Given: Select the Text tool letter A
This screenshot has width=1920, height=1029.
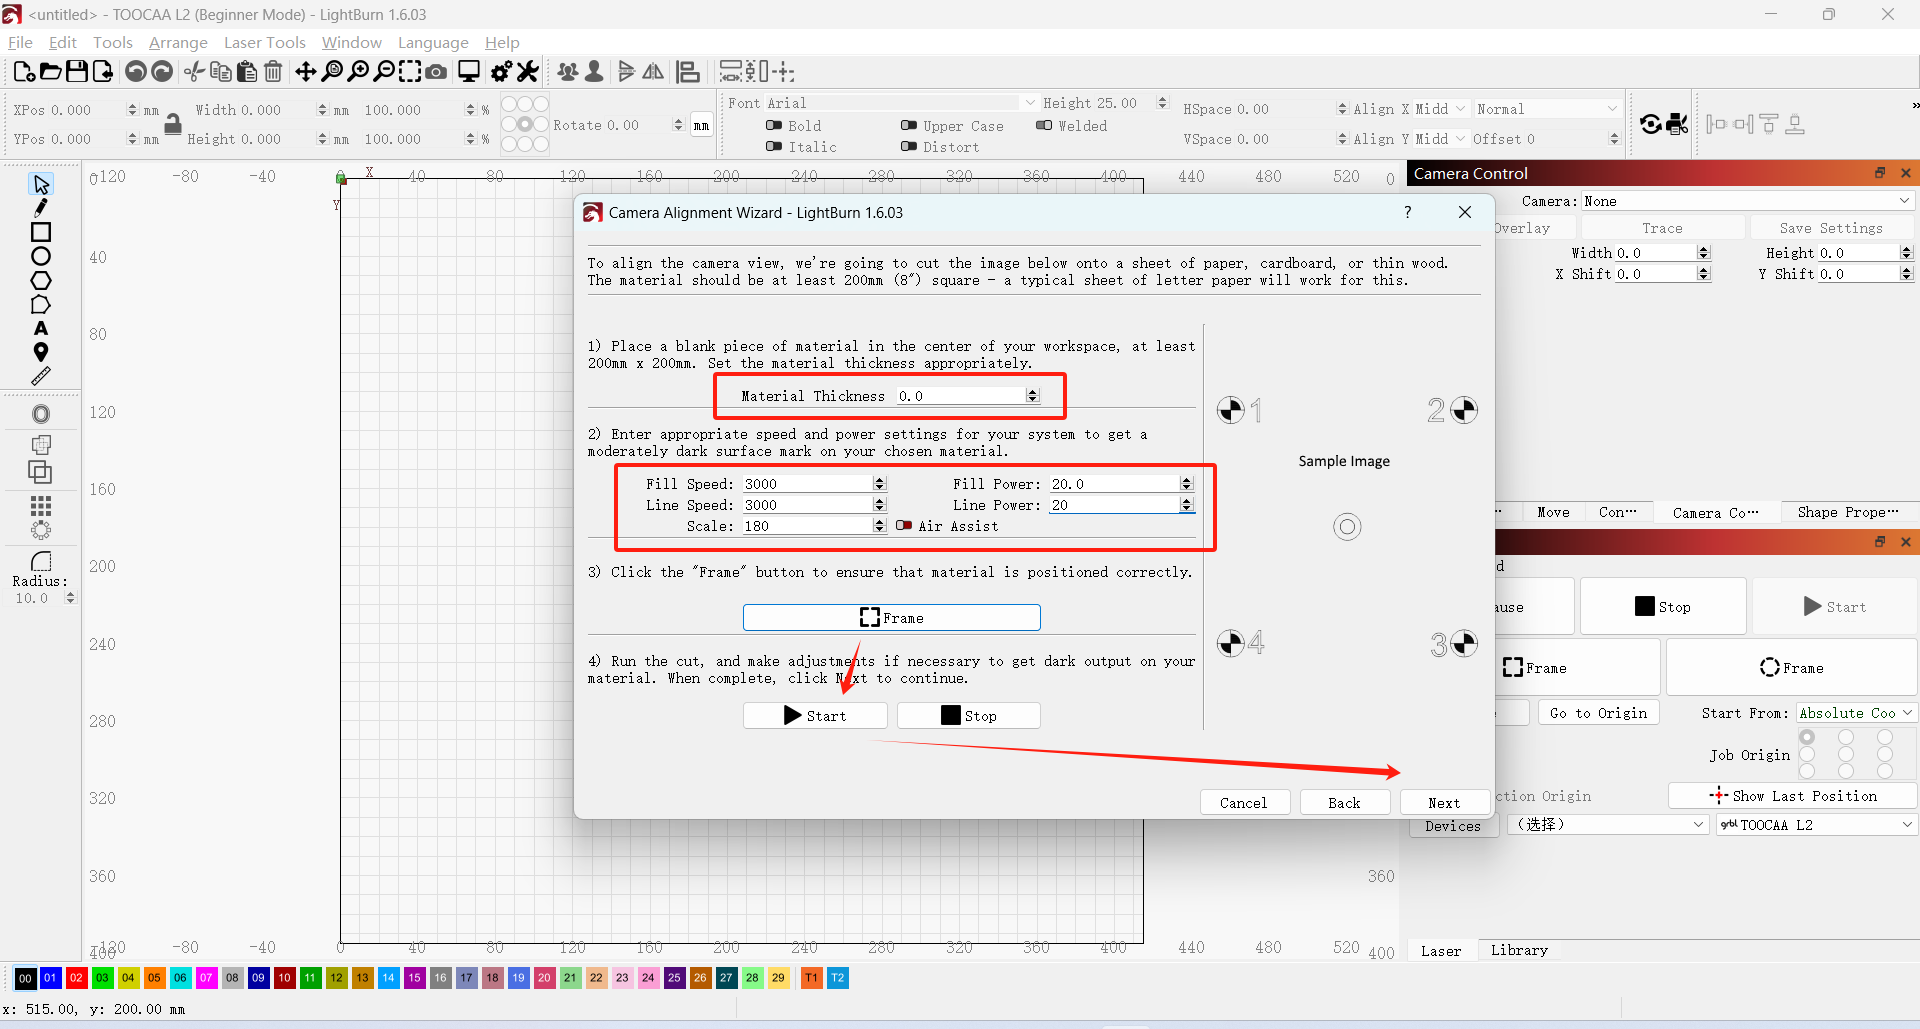Looking at the screenshot, I should (x=41, y=328).
